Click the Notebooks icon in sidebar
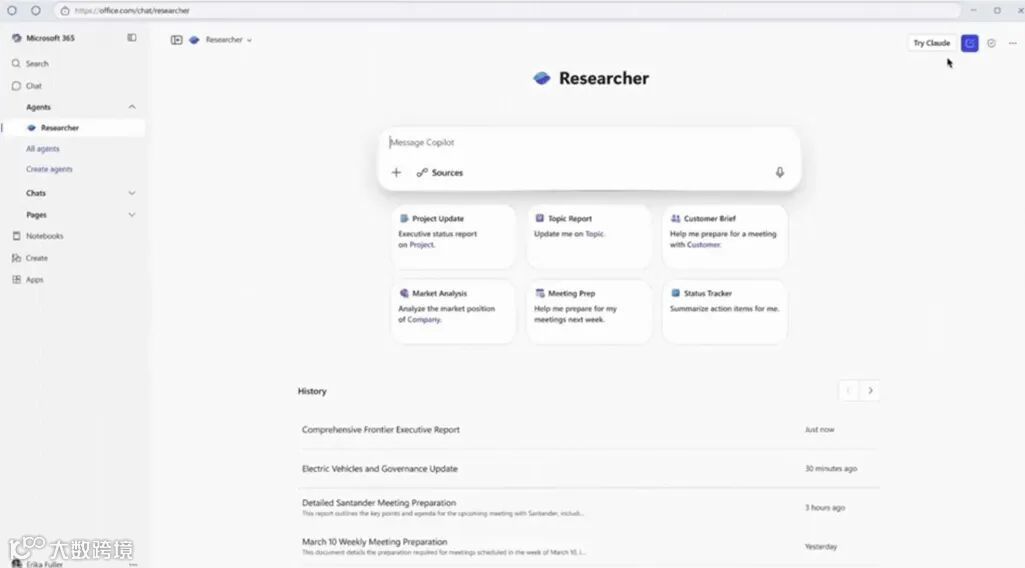 (16, 236)
